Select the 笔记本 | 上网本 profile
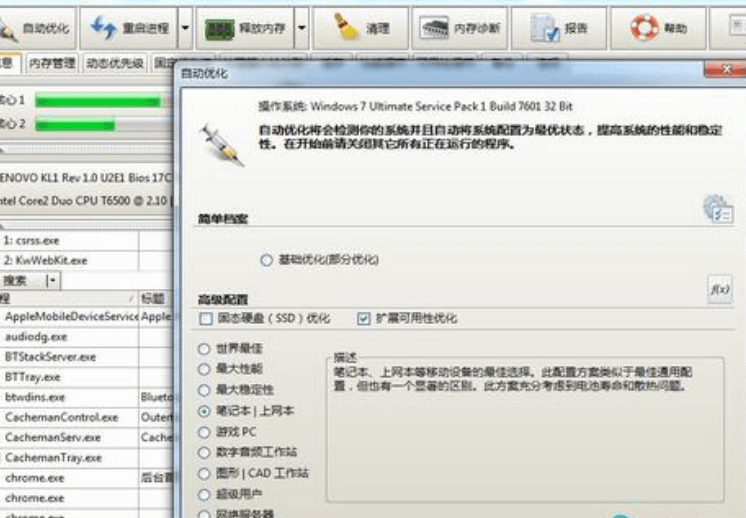 pos(204,411)
